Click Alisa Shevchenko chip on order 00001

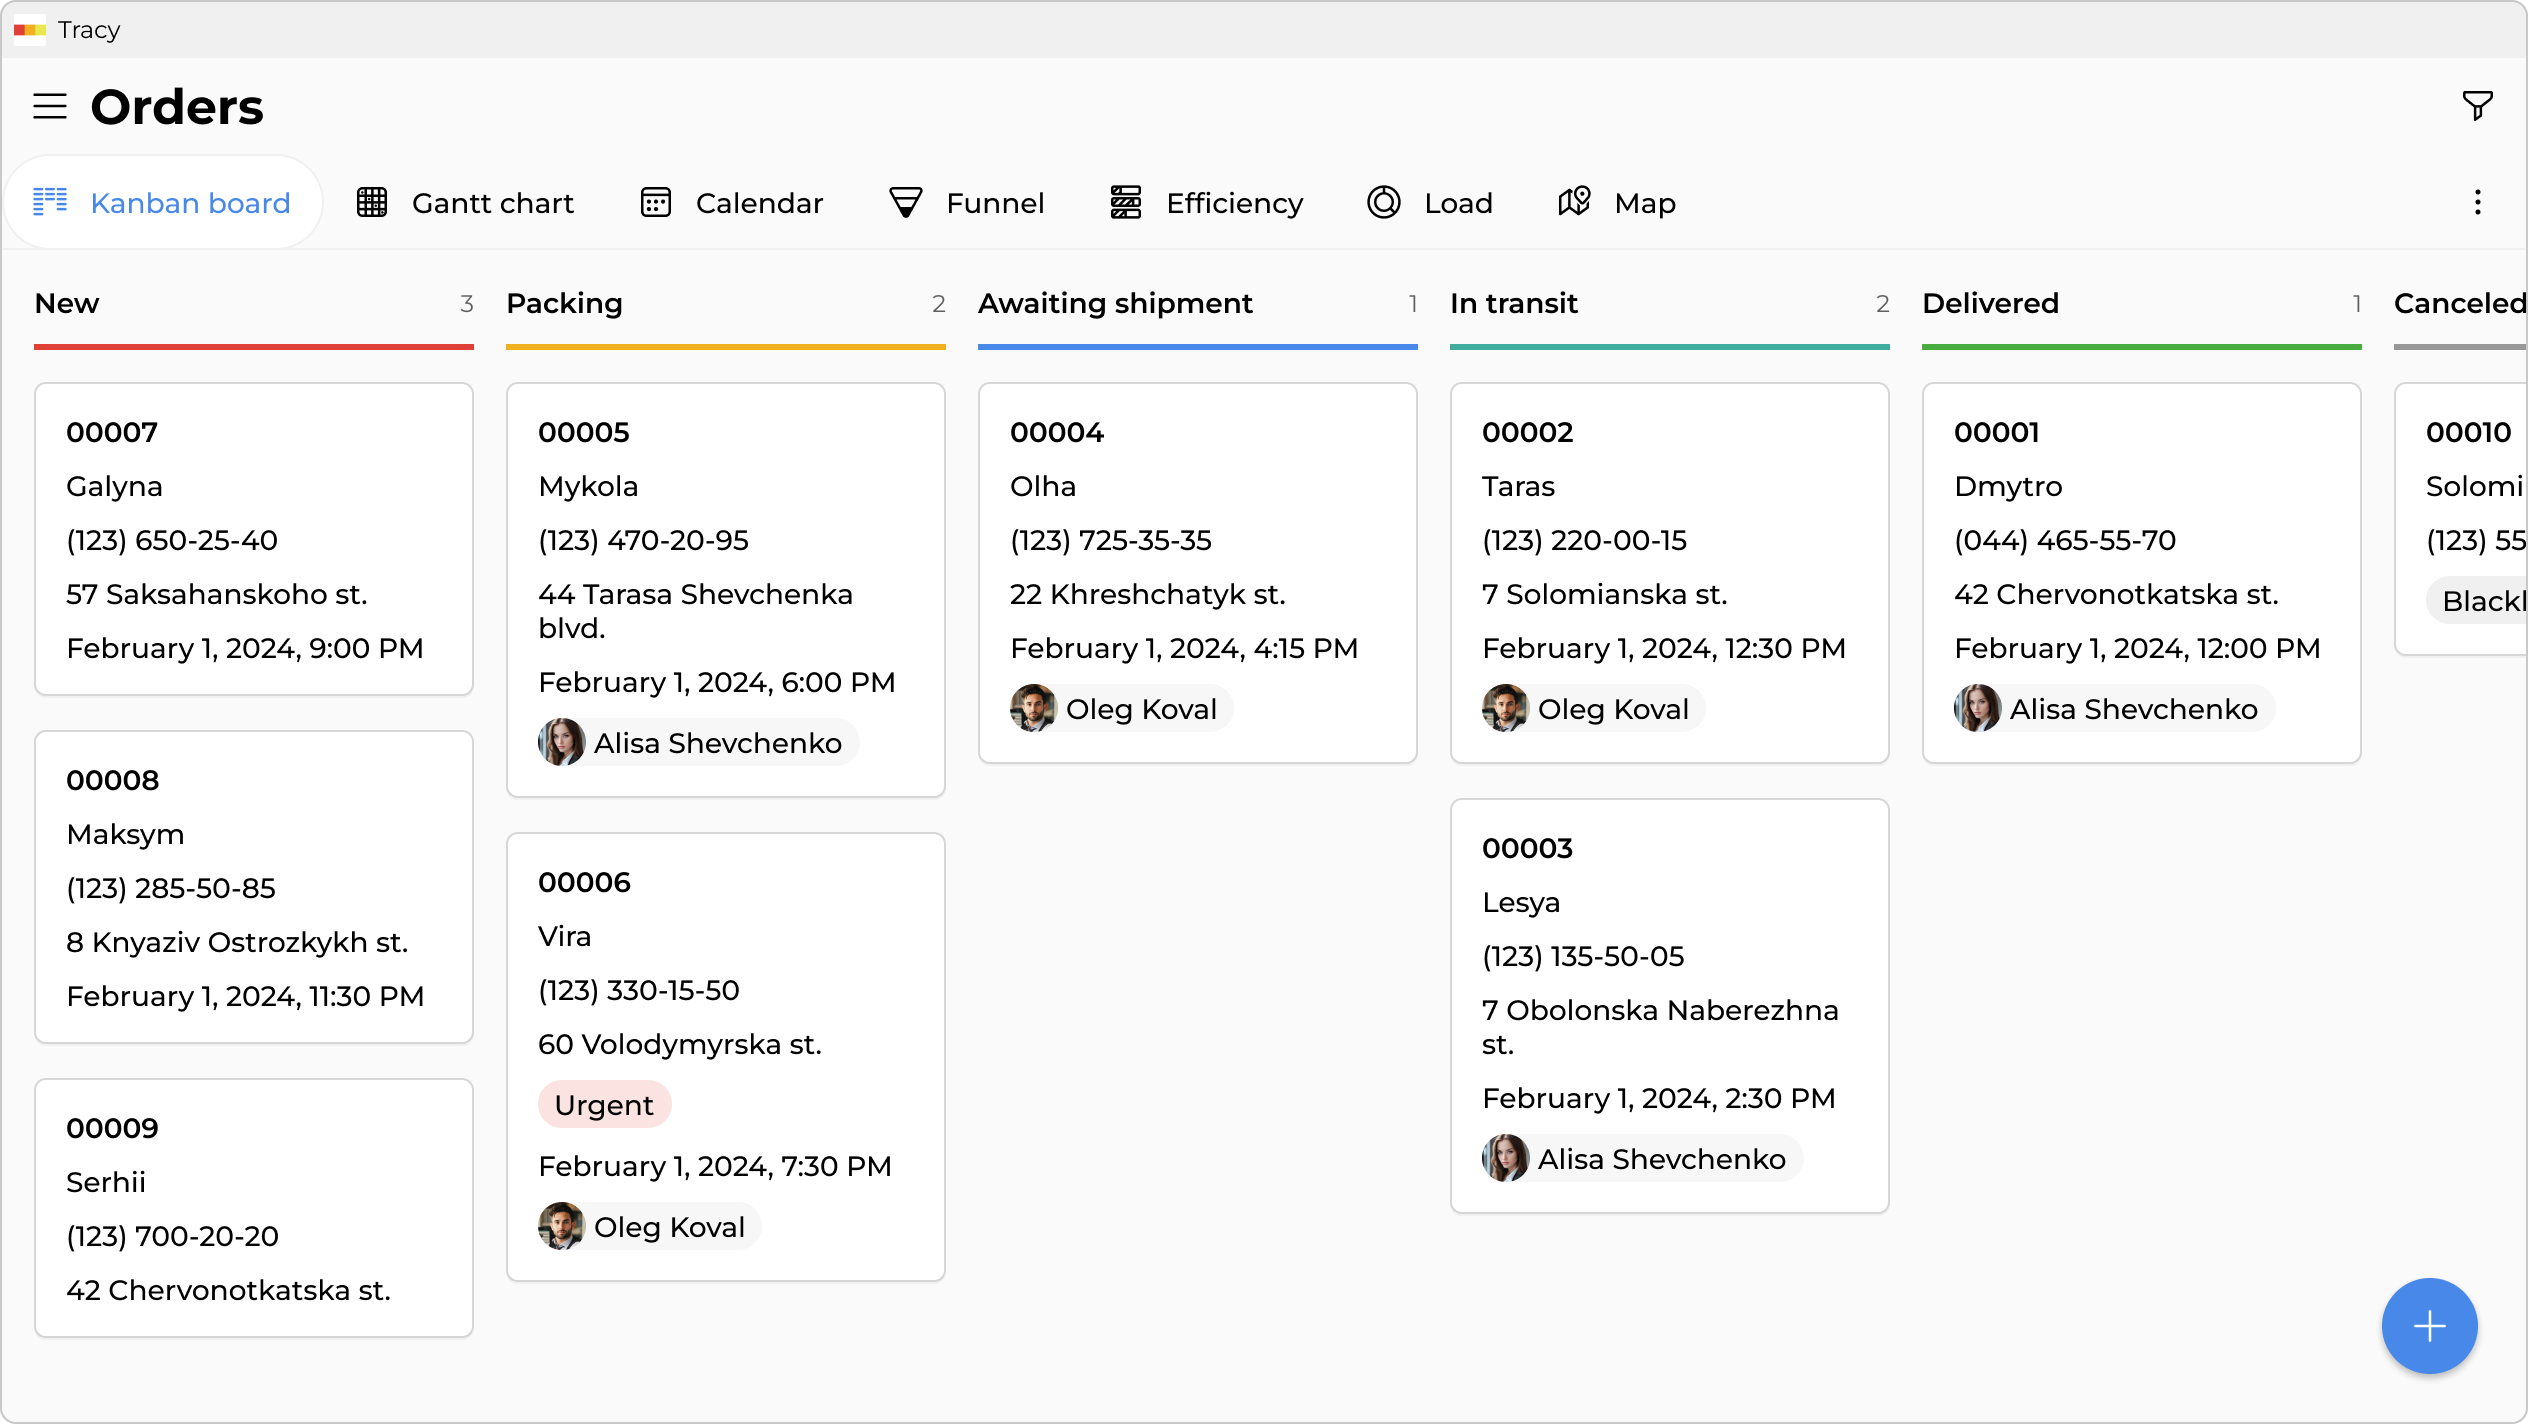point(2114,709)
